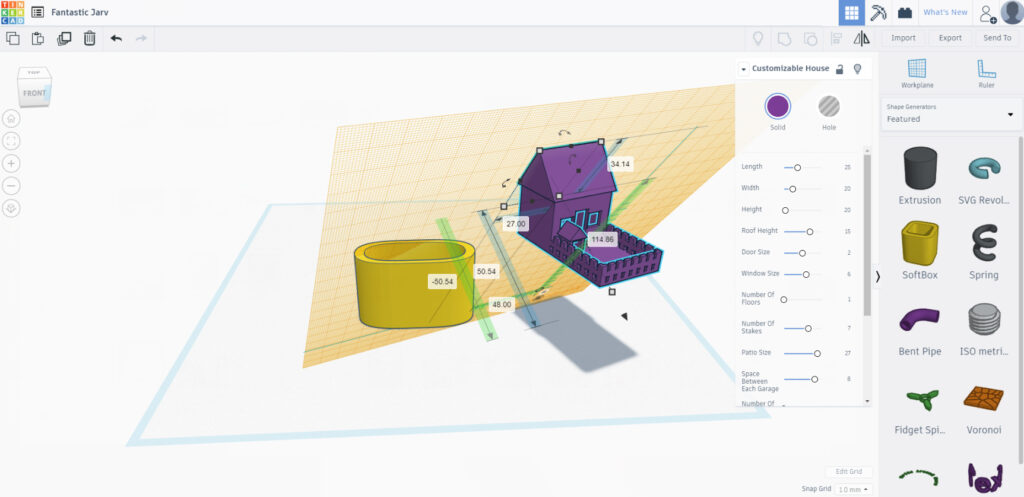Click the Ungroup shapes icon
This screenshot has width=1024, height=497.
tap(810, 39)
